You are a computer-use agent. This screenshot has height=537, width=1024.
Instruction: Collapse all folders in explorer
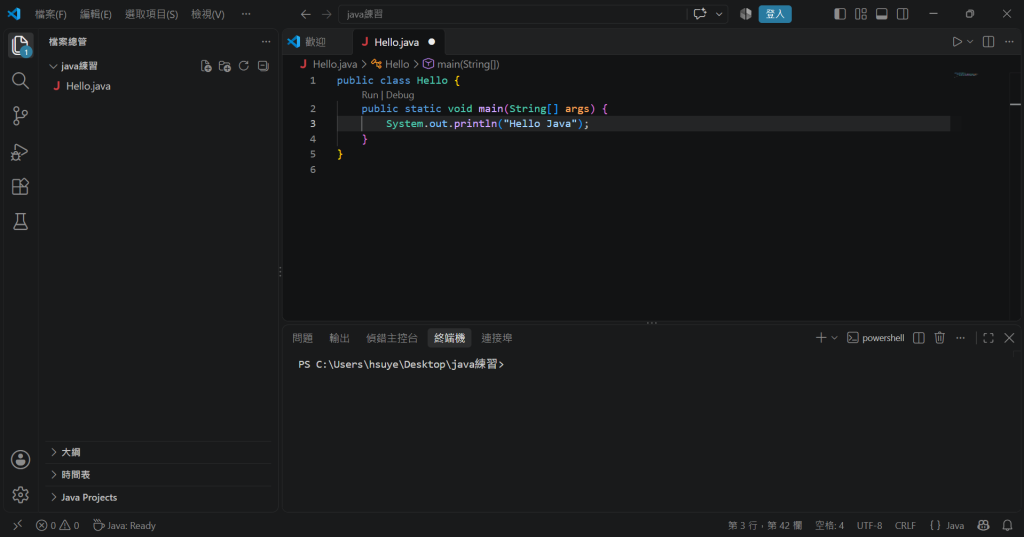pyautogui.click(x=263, y=66)
